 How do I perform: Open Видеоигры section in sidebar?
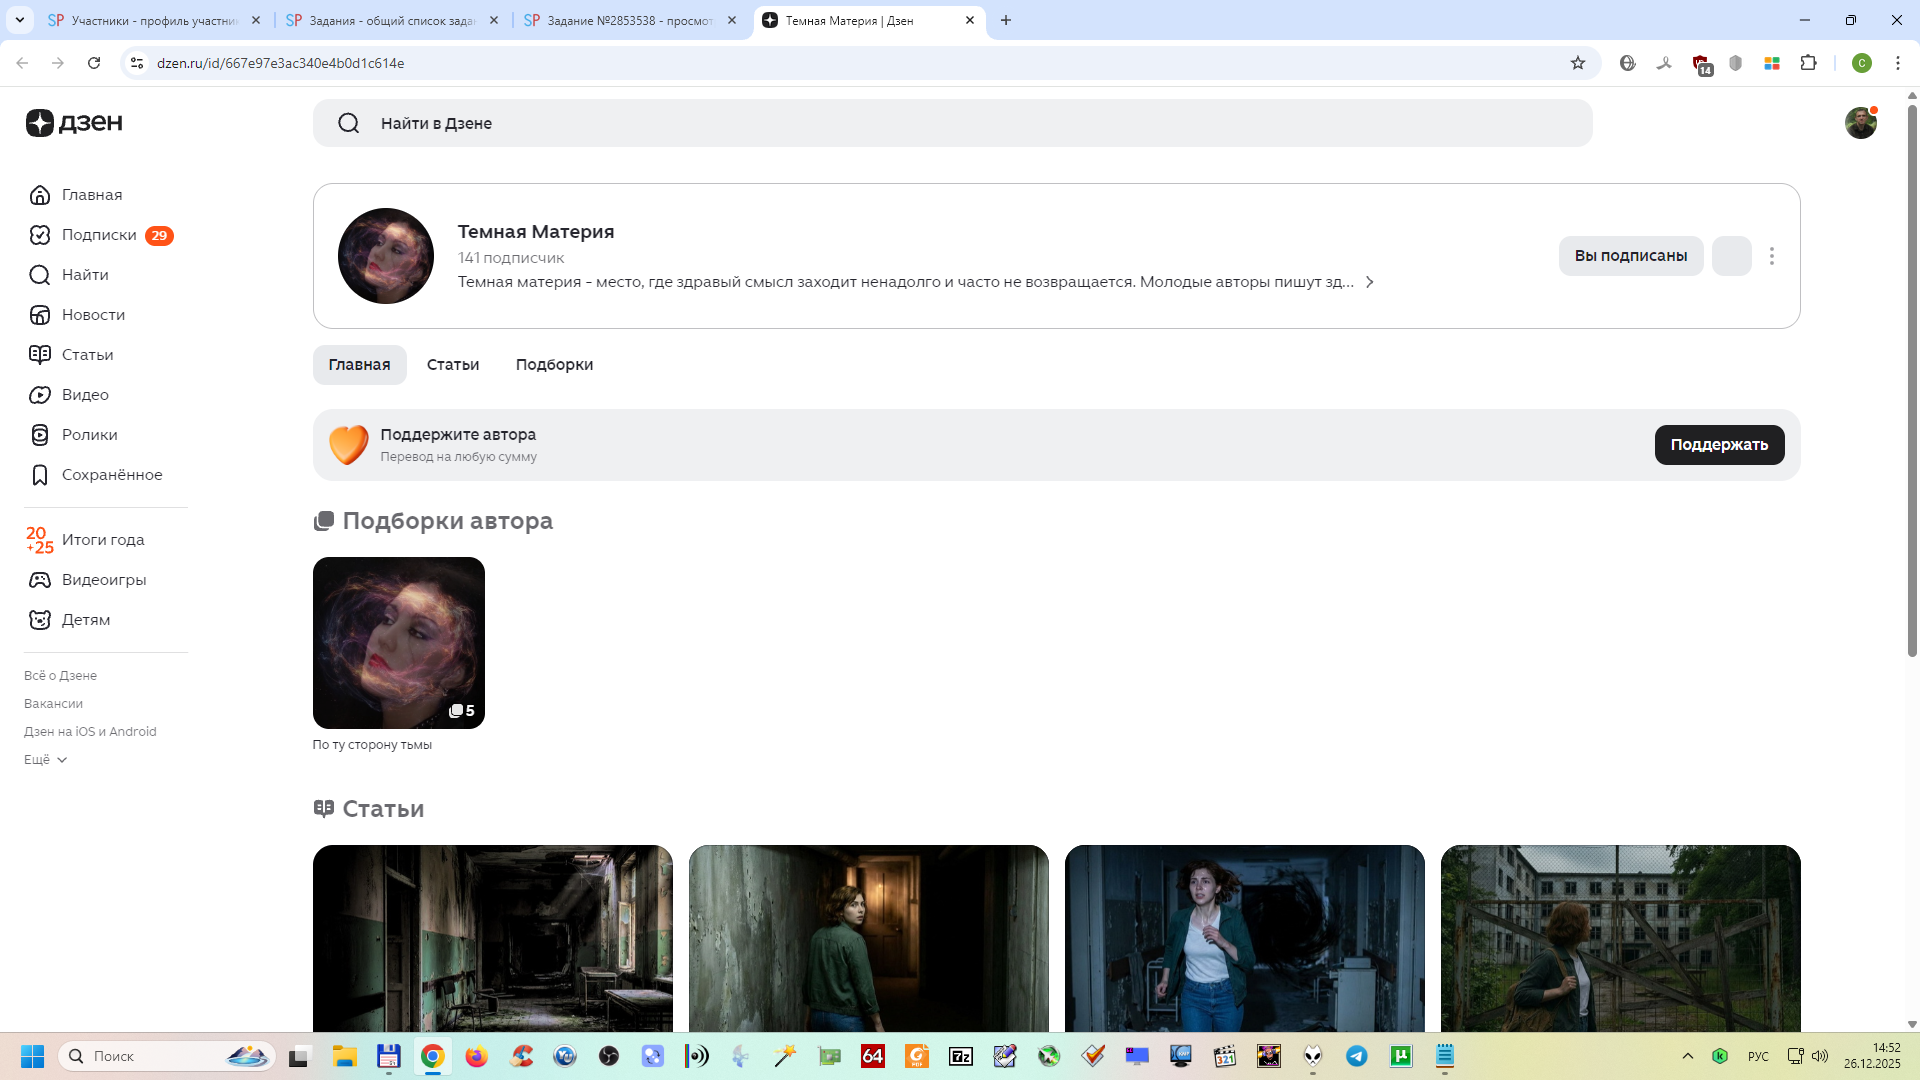point(103,580)
